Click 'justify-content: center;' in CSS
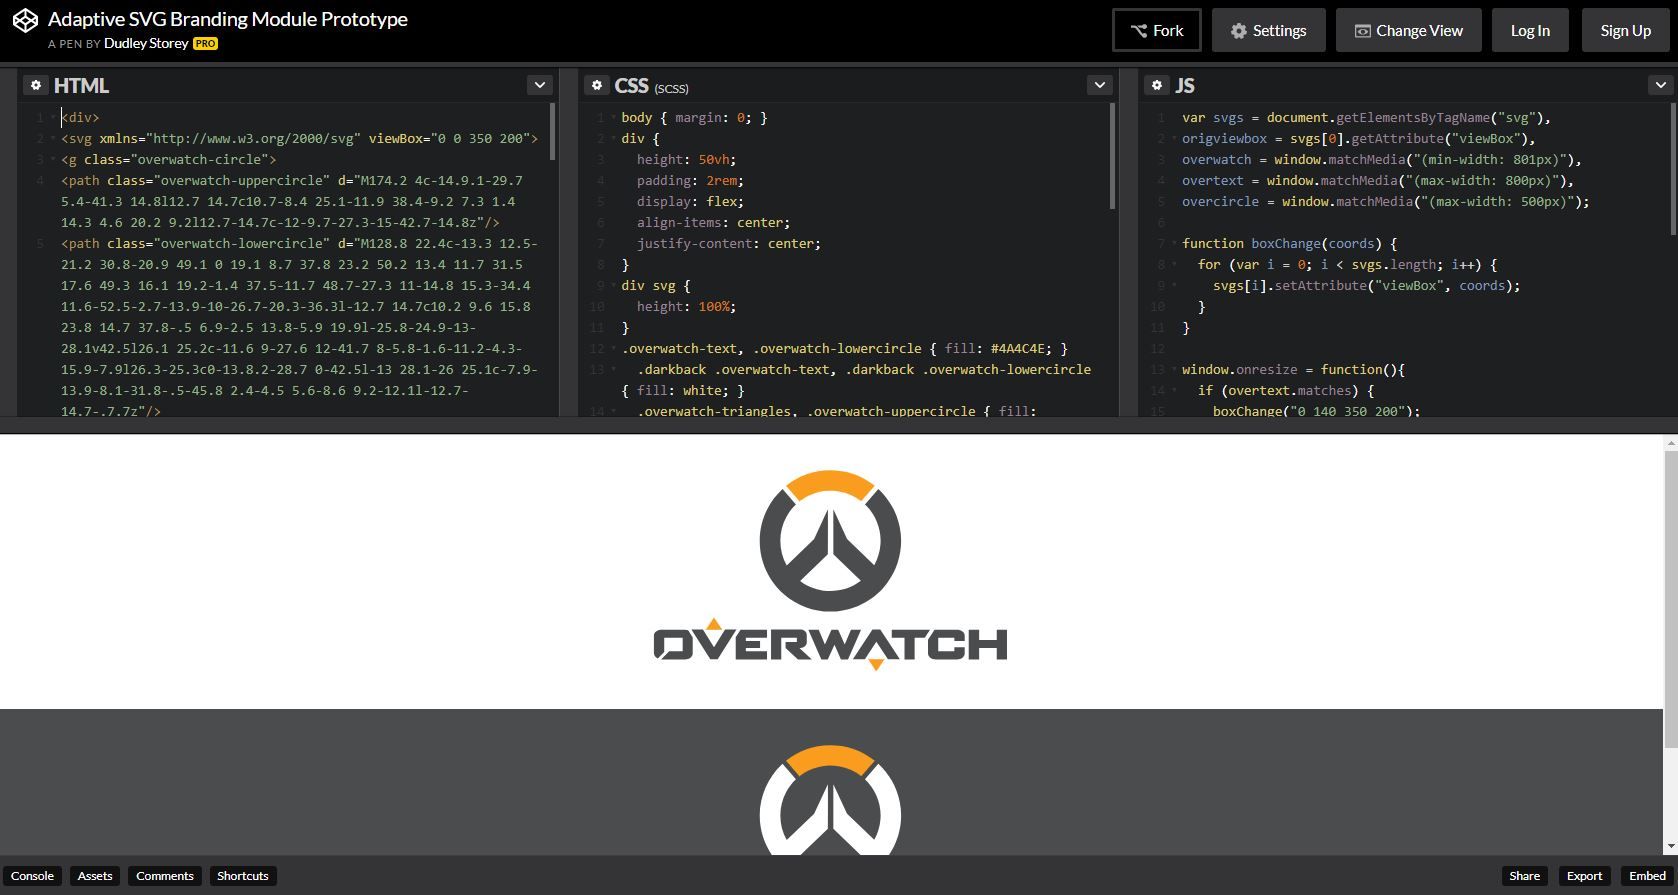The image size is (1678, 895). point(729,244)
